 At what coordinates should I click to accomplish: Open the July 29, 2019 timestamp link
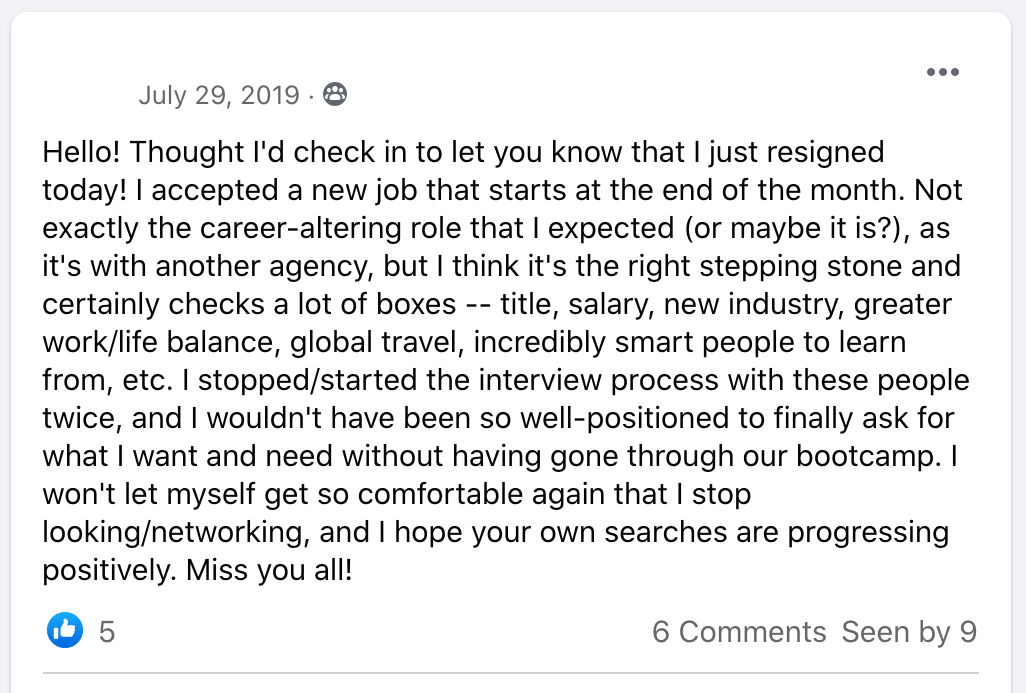pyautogui.click(x=218, y=95)
